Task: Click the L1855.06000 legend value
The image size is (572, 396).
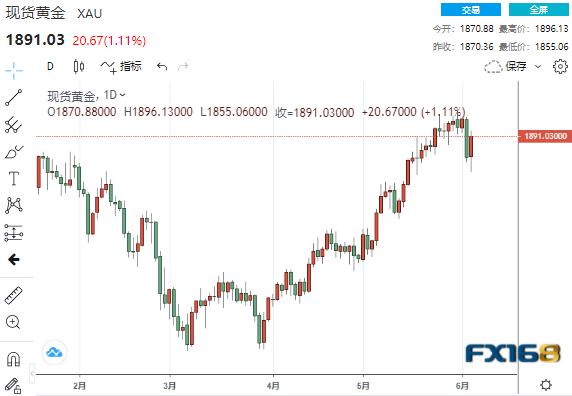Action: tap(234, 112)
